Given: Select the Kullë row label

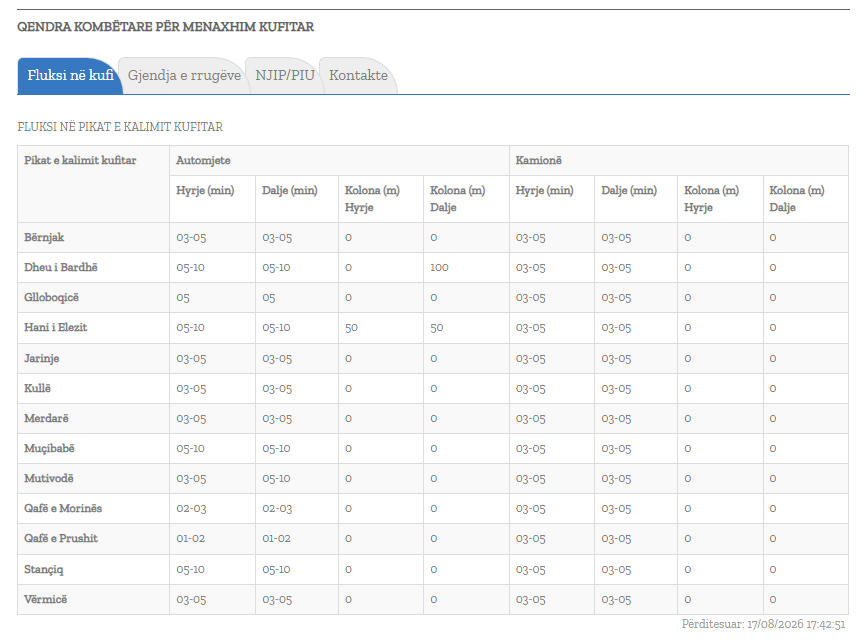Looking at the screenshot, I should pyautogui.click(x=37, y=388).
